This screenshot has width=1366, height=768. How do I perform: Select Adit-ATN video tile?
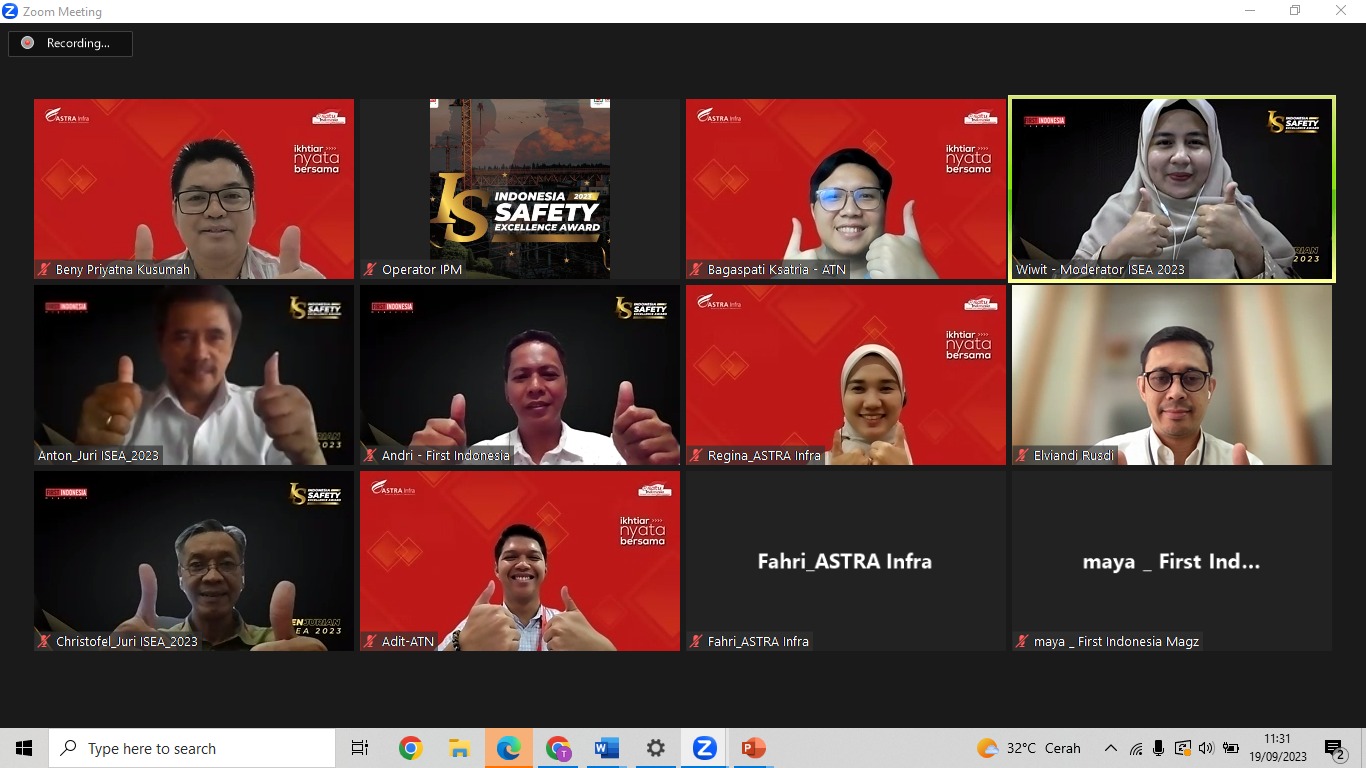tap(520, 561)
